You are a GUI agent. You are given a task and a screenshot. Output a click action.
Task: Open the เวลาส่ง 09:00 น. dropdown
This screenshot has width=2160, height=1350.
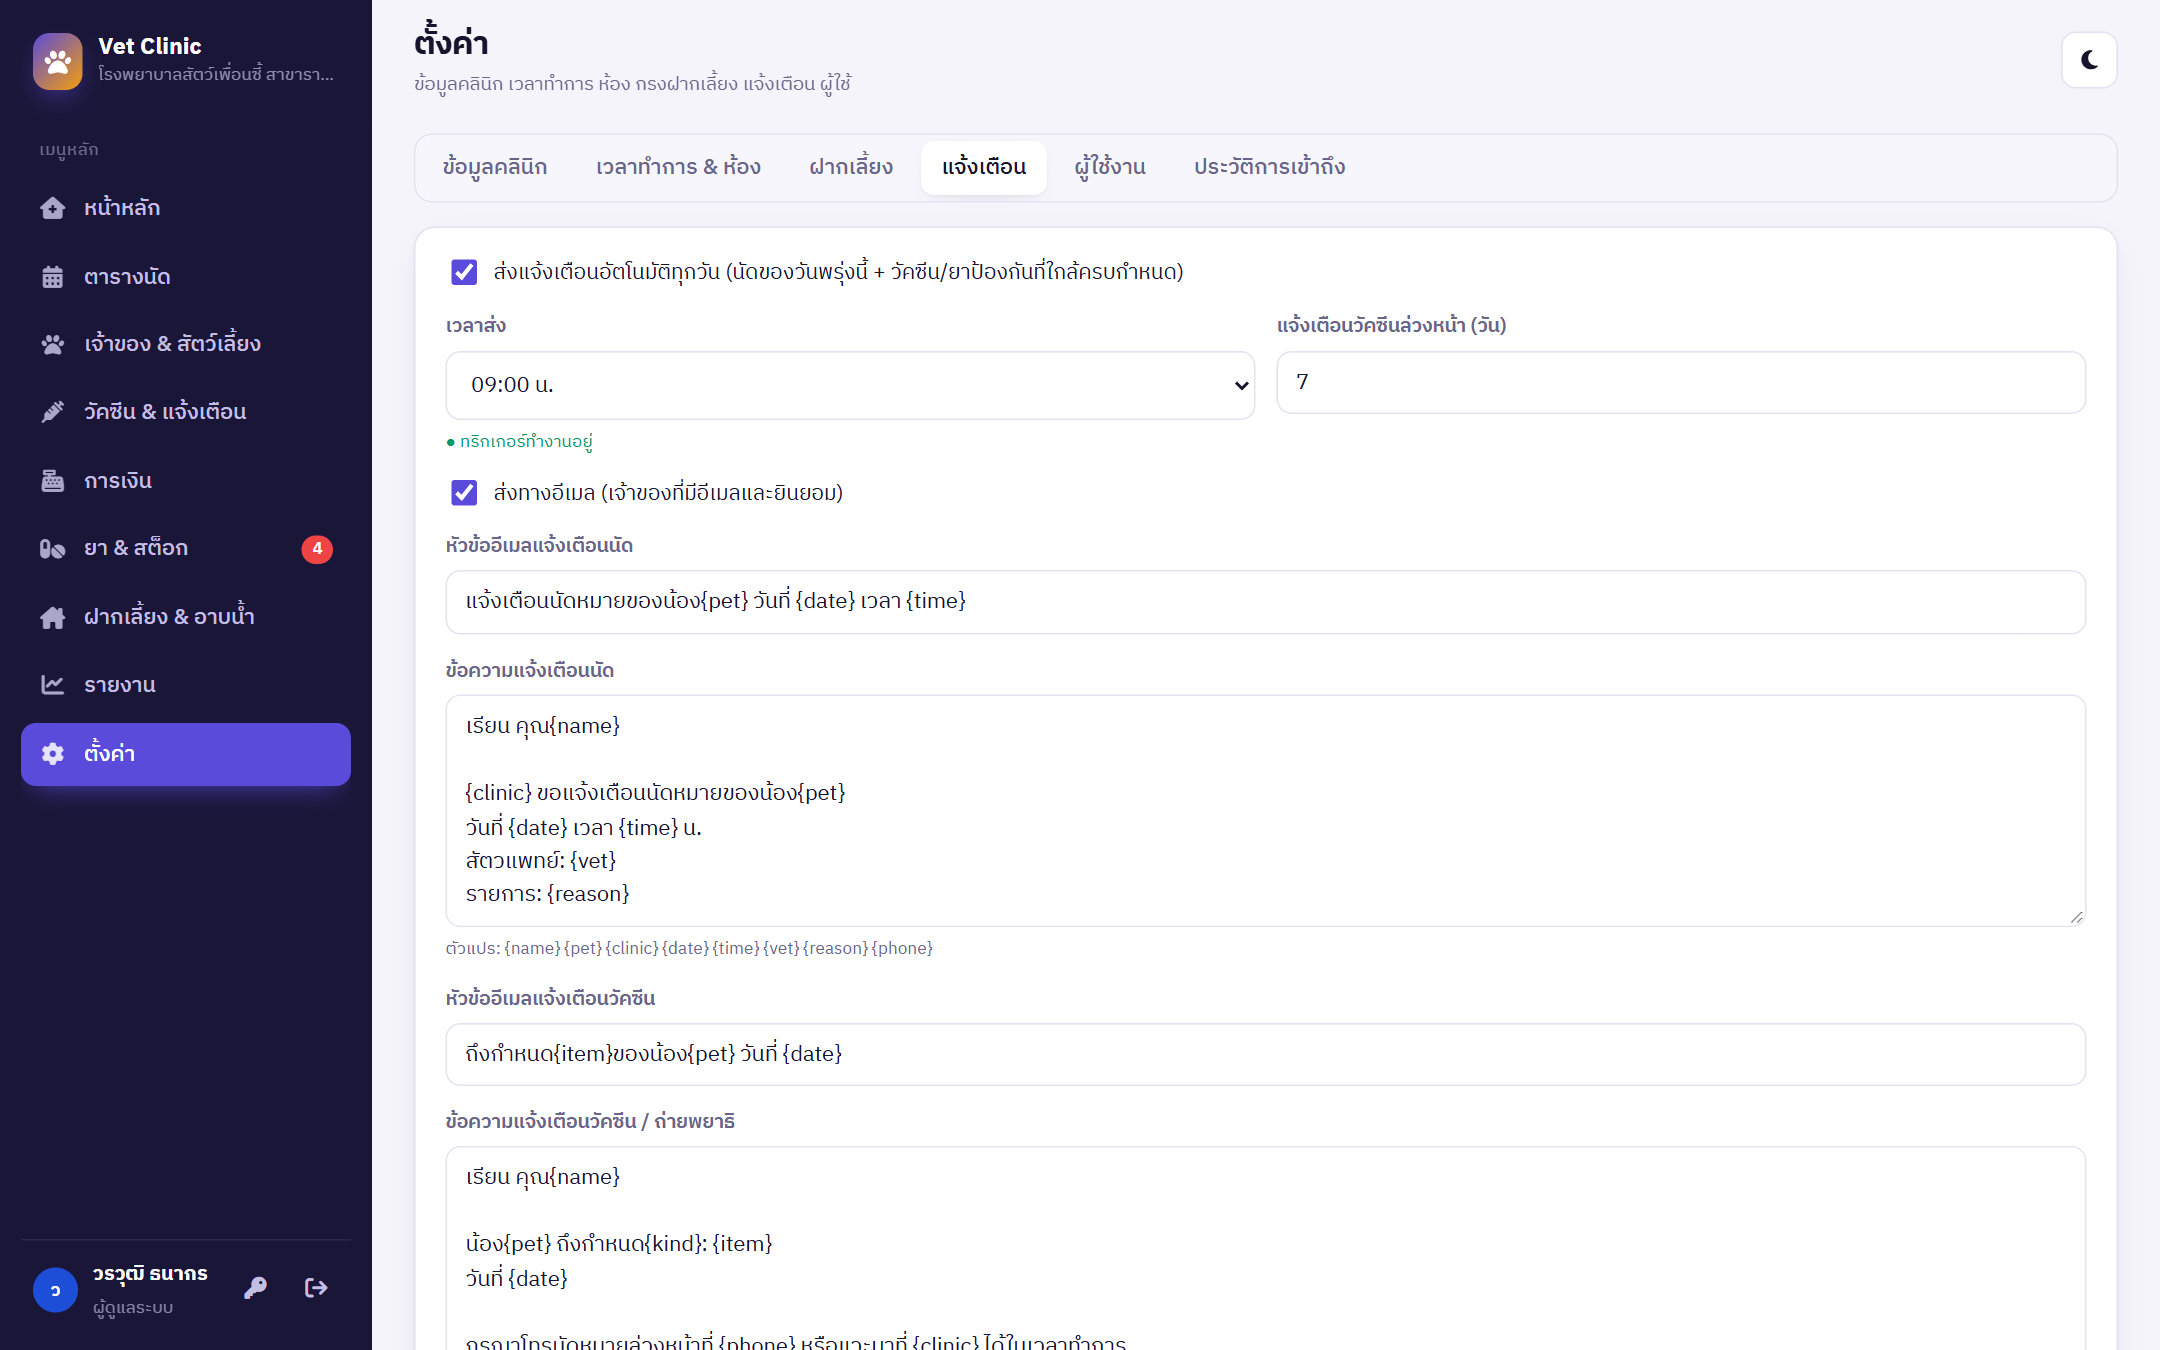[x=850, y=385]
